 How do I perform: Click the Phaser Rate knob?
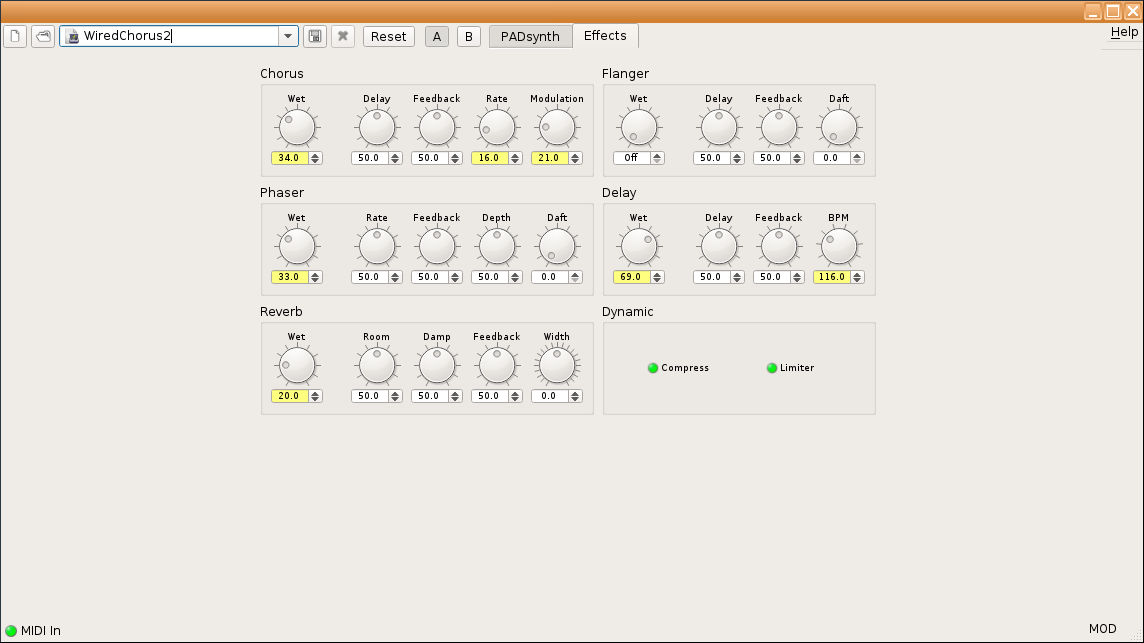377,247
